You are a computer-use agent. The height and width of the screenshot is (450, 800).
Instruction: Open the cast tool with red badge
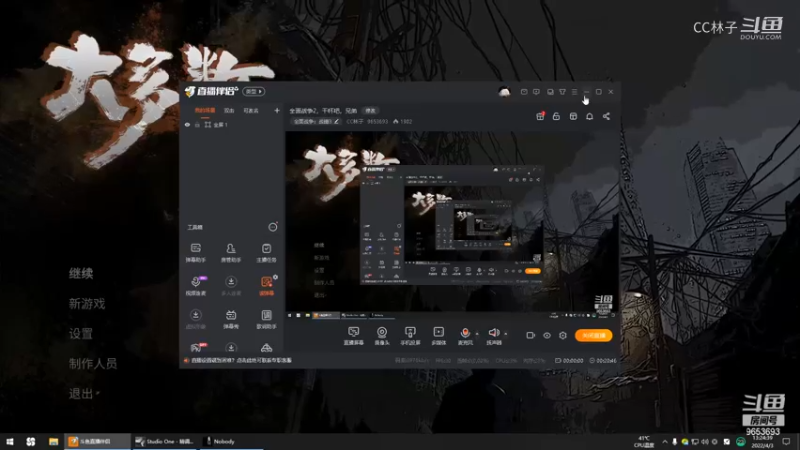click(196, 347)
